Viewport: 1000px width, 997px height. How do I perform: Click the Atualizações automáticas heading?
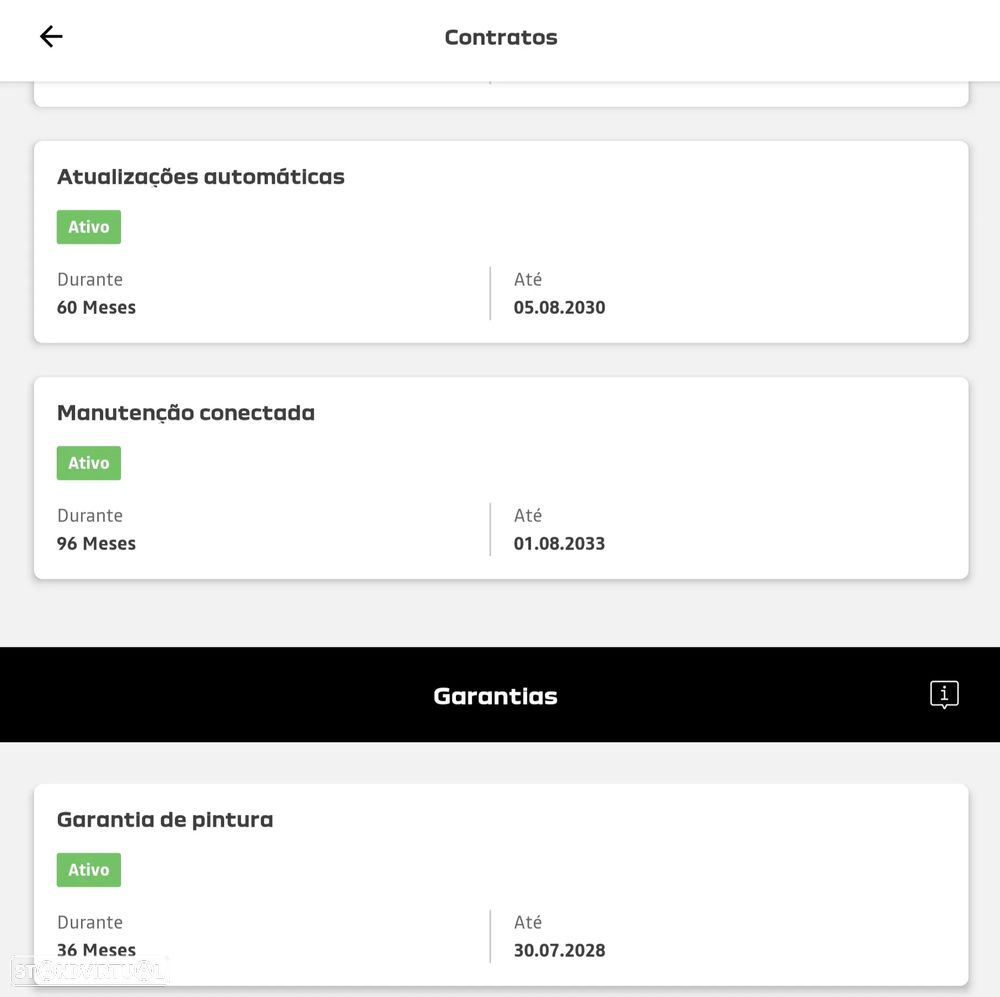click(201, 177)
